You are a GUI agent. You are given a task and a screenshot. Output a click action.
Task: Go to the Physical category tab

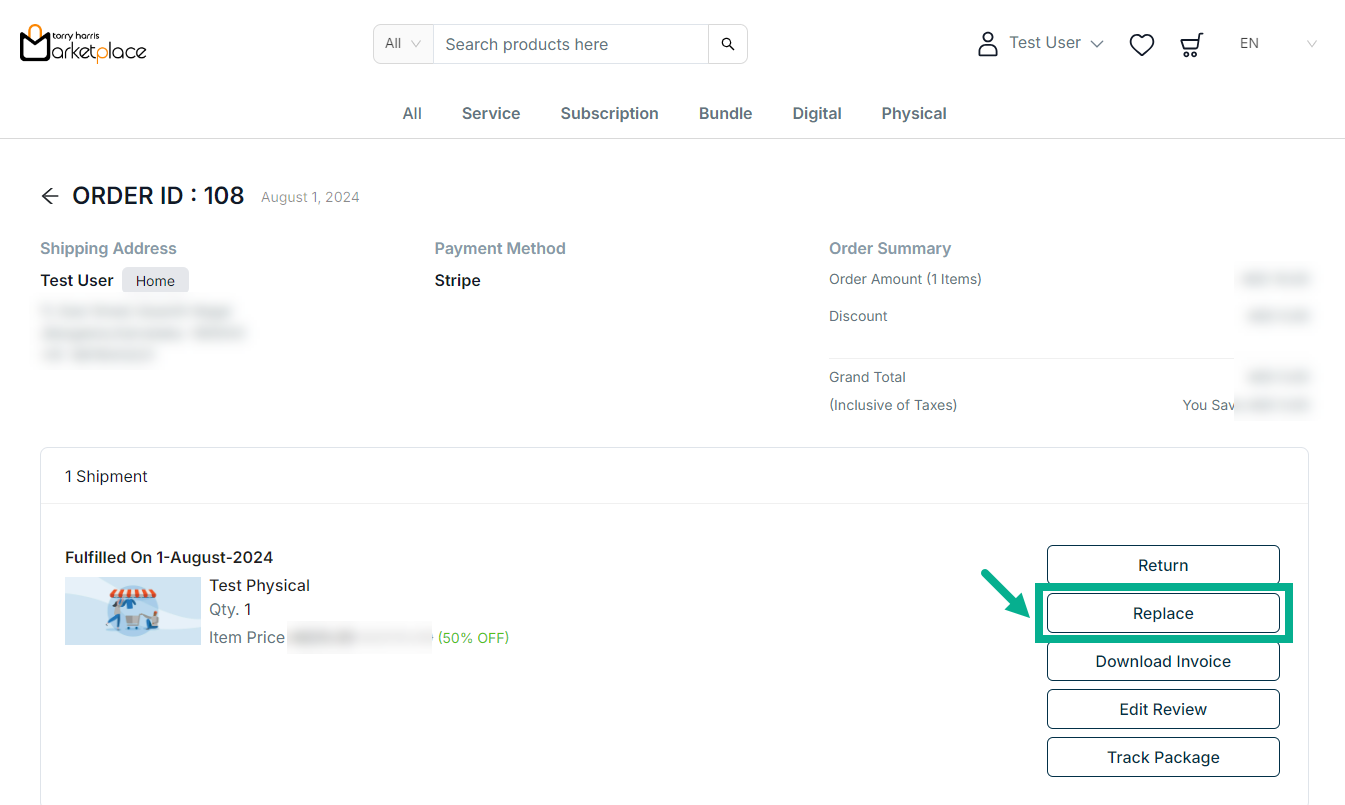tap(913, 113)
